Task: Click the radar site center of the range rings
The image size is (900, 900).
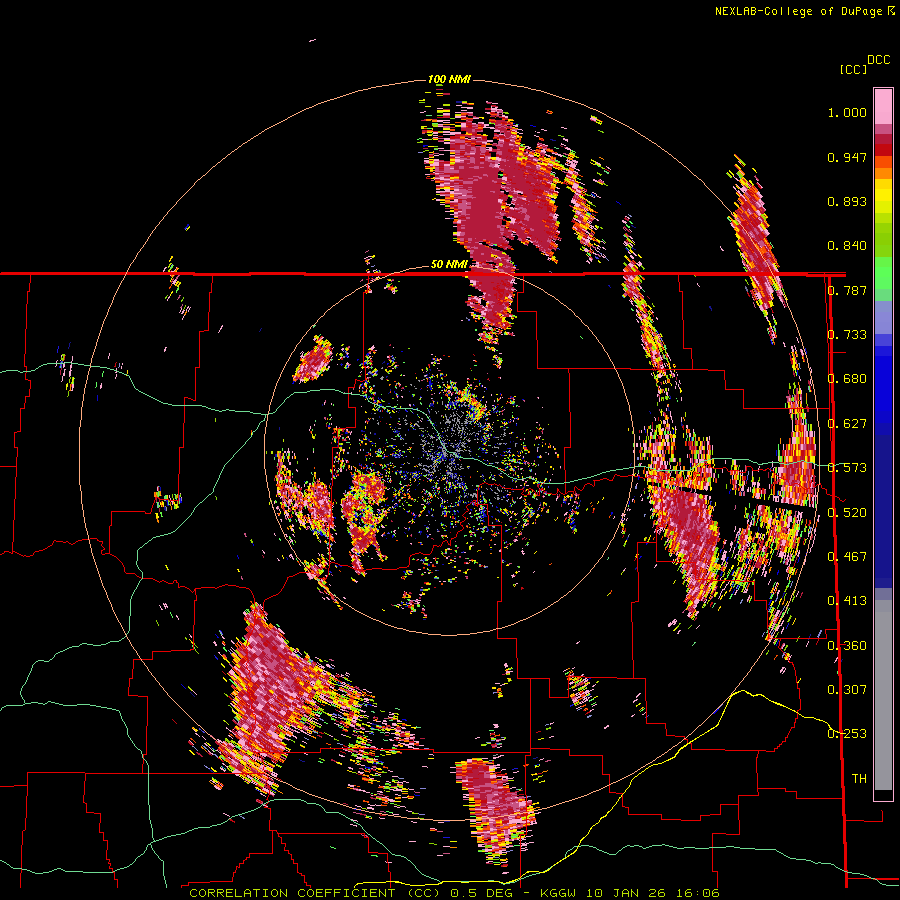Action: click(449, 451)
